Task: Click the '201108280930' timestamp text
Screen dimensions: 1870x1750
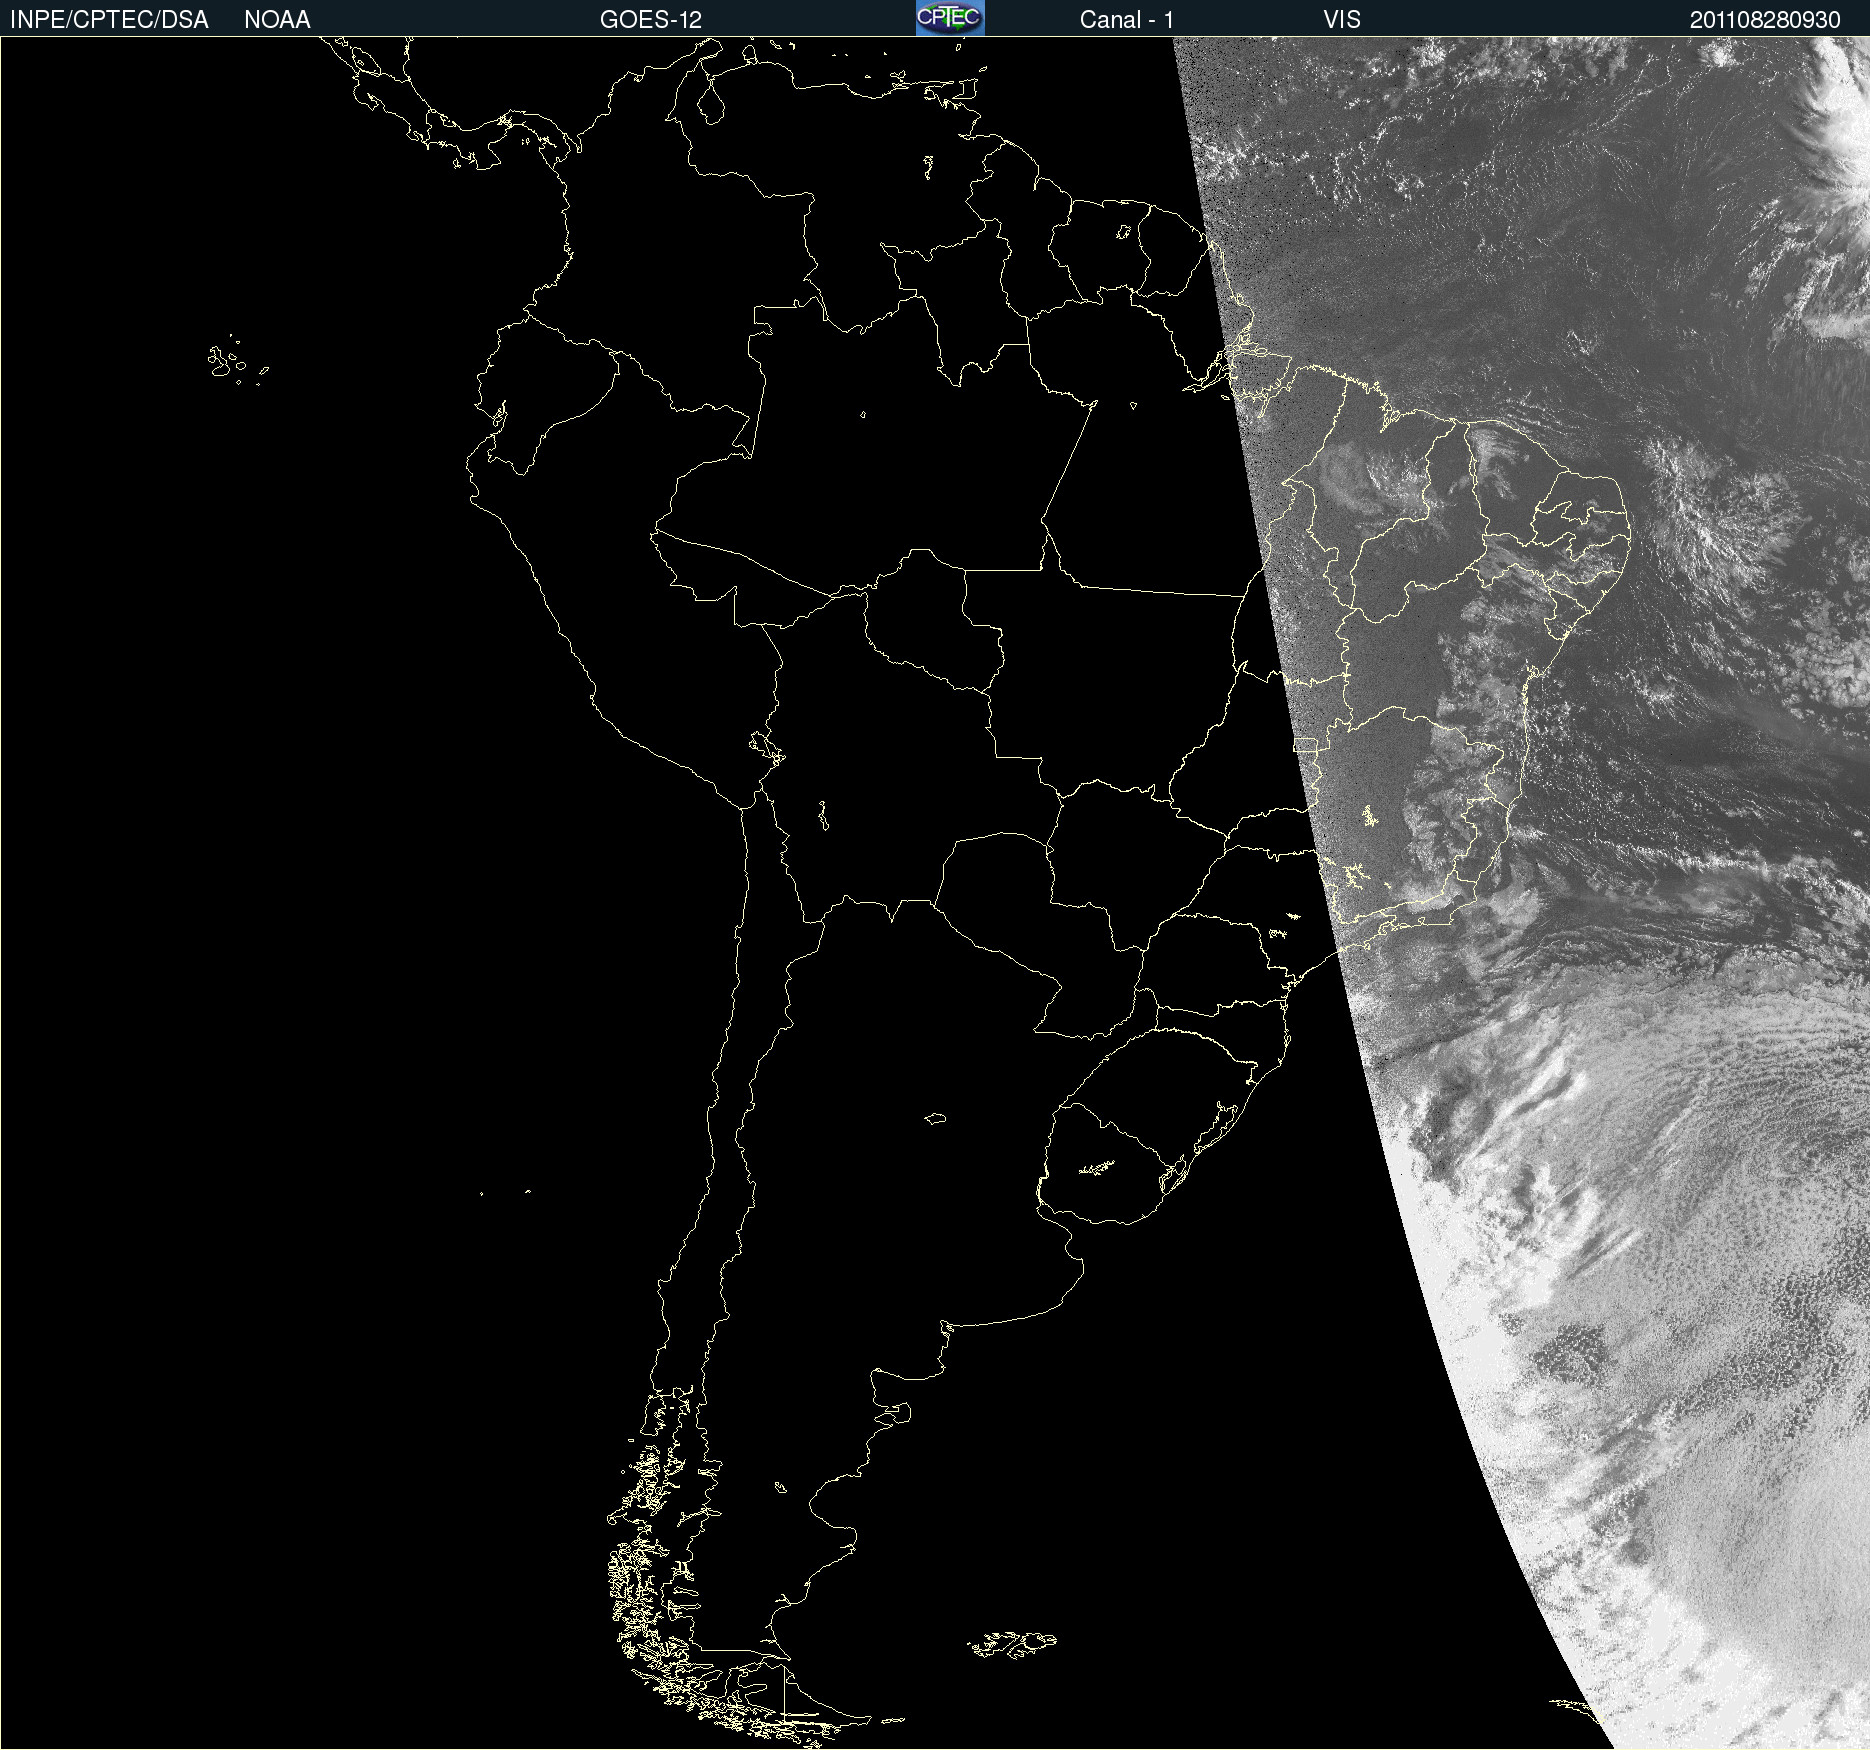Action: click(x=1765, y=20)
